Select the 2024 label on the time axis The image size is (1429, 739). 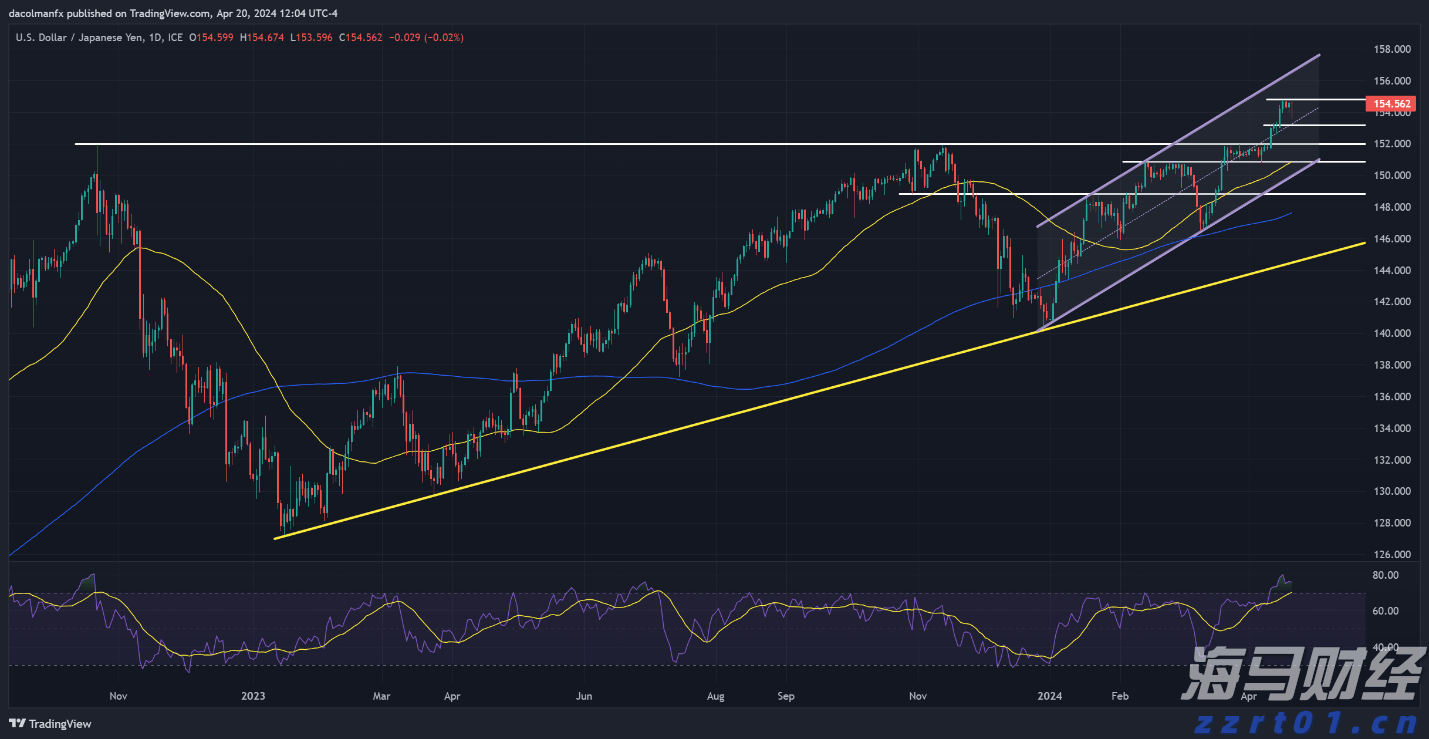pos(1049,695)
